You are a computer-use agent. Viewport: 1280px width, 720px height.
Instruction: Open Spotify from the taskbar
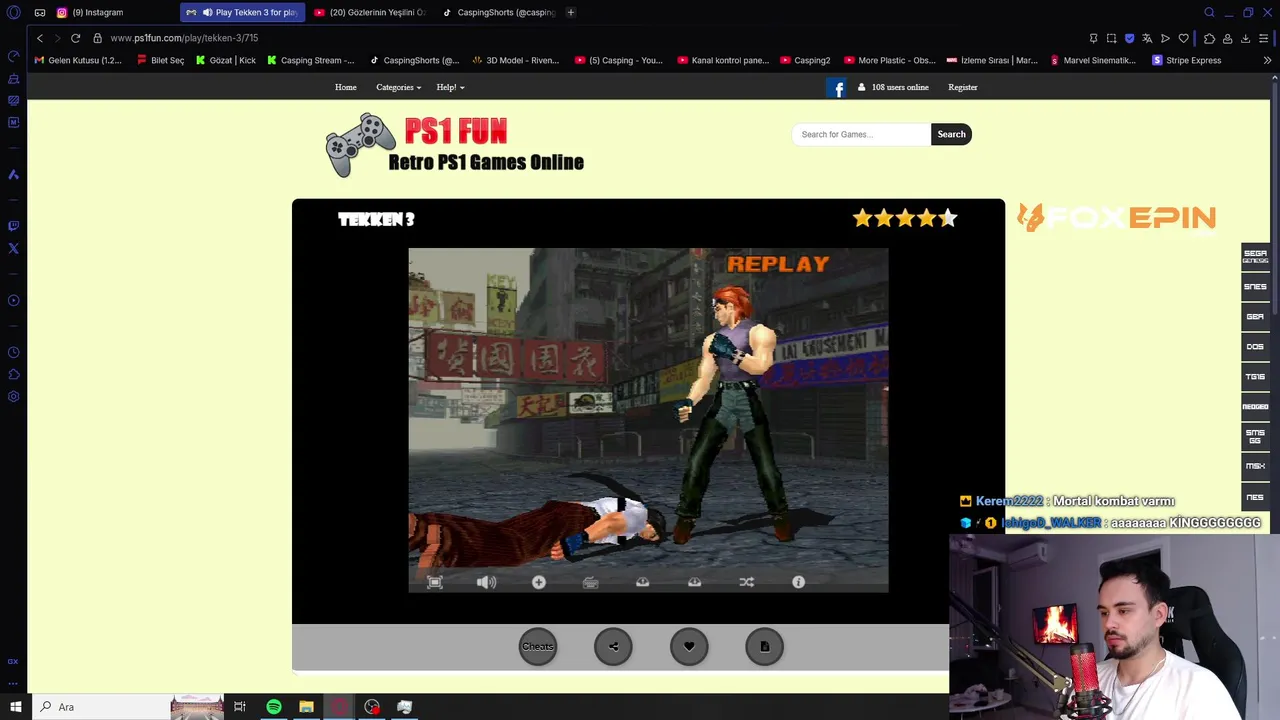click(273, 707)
